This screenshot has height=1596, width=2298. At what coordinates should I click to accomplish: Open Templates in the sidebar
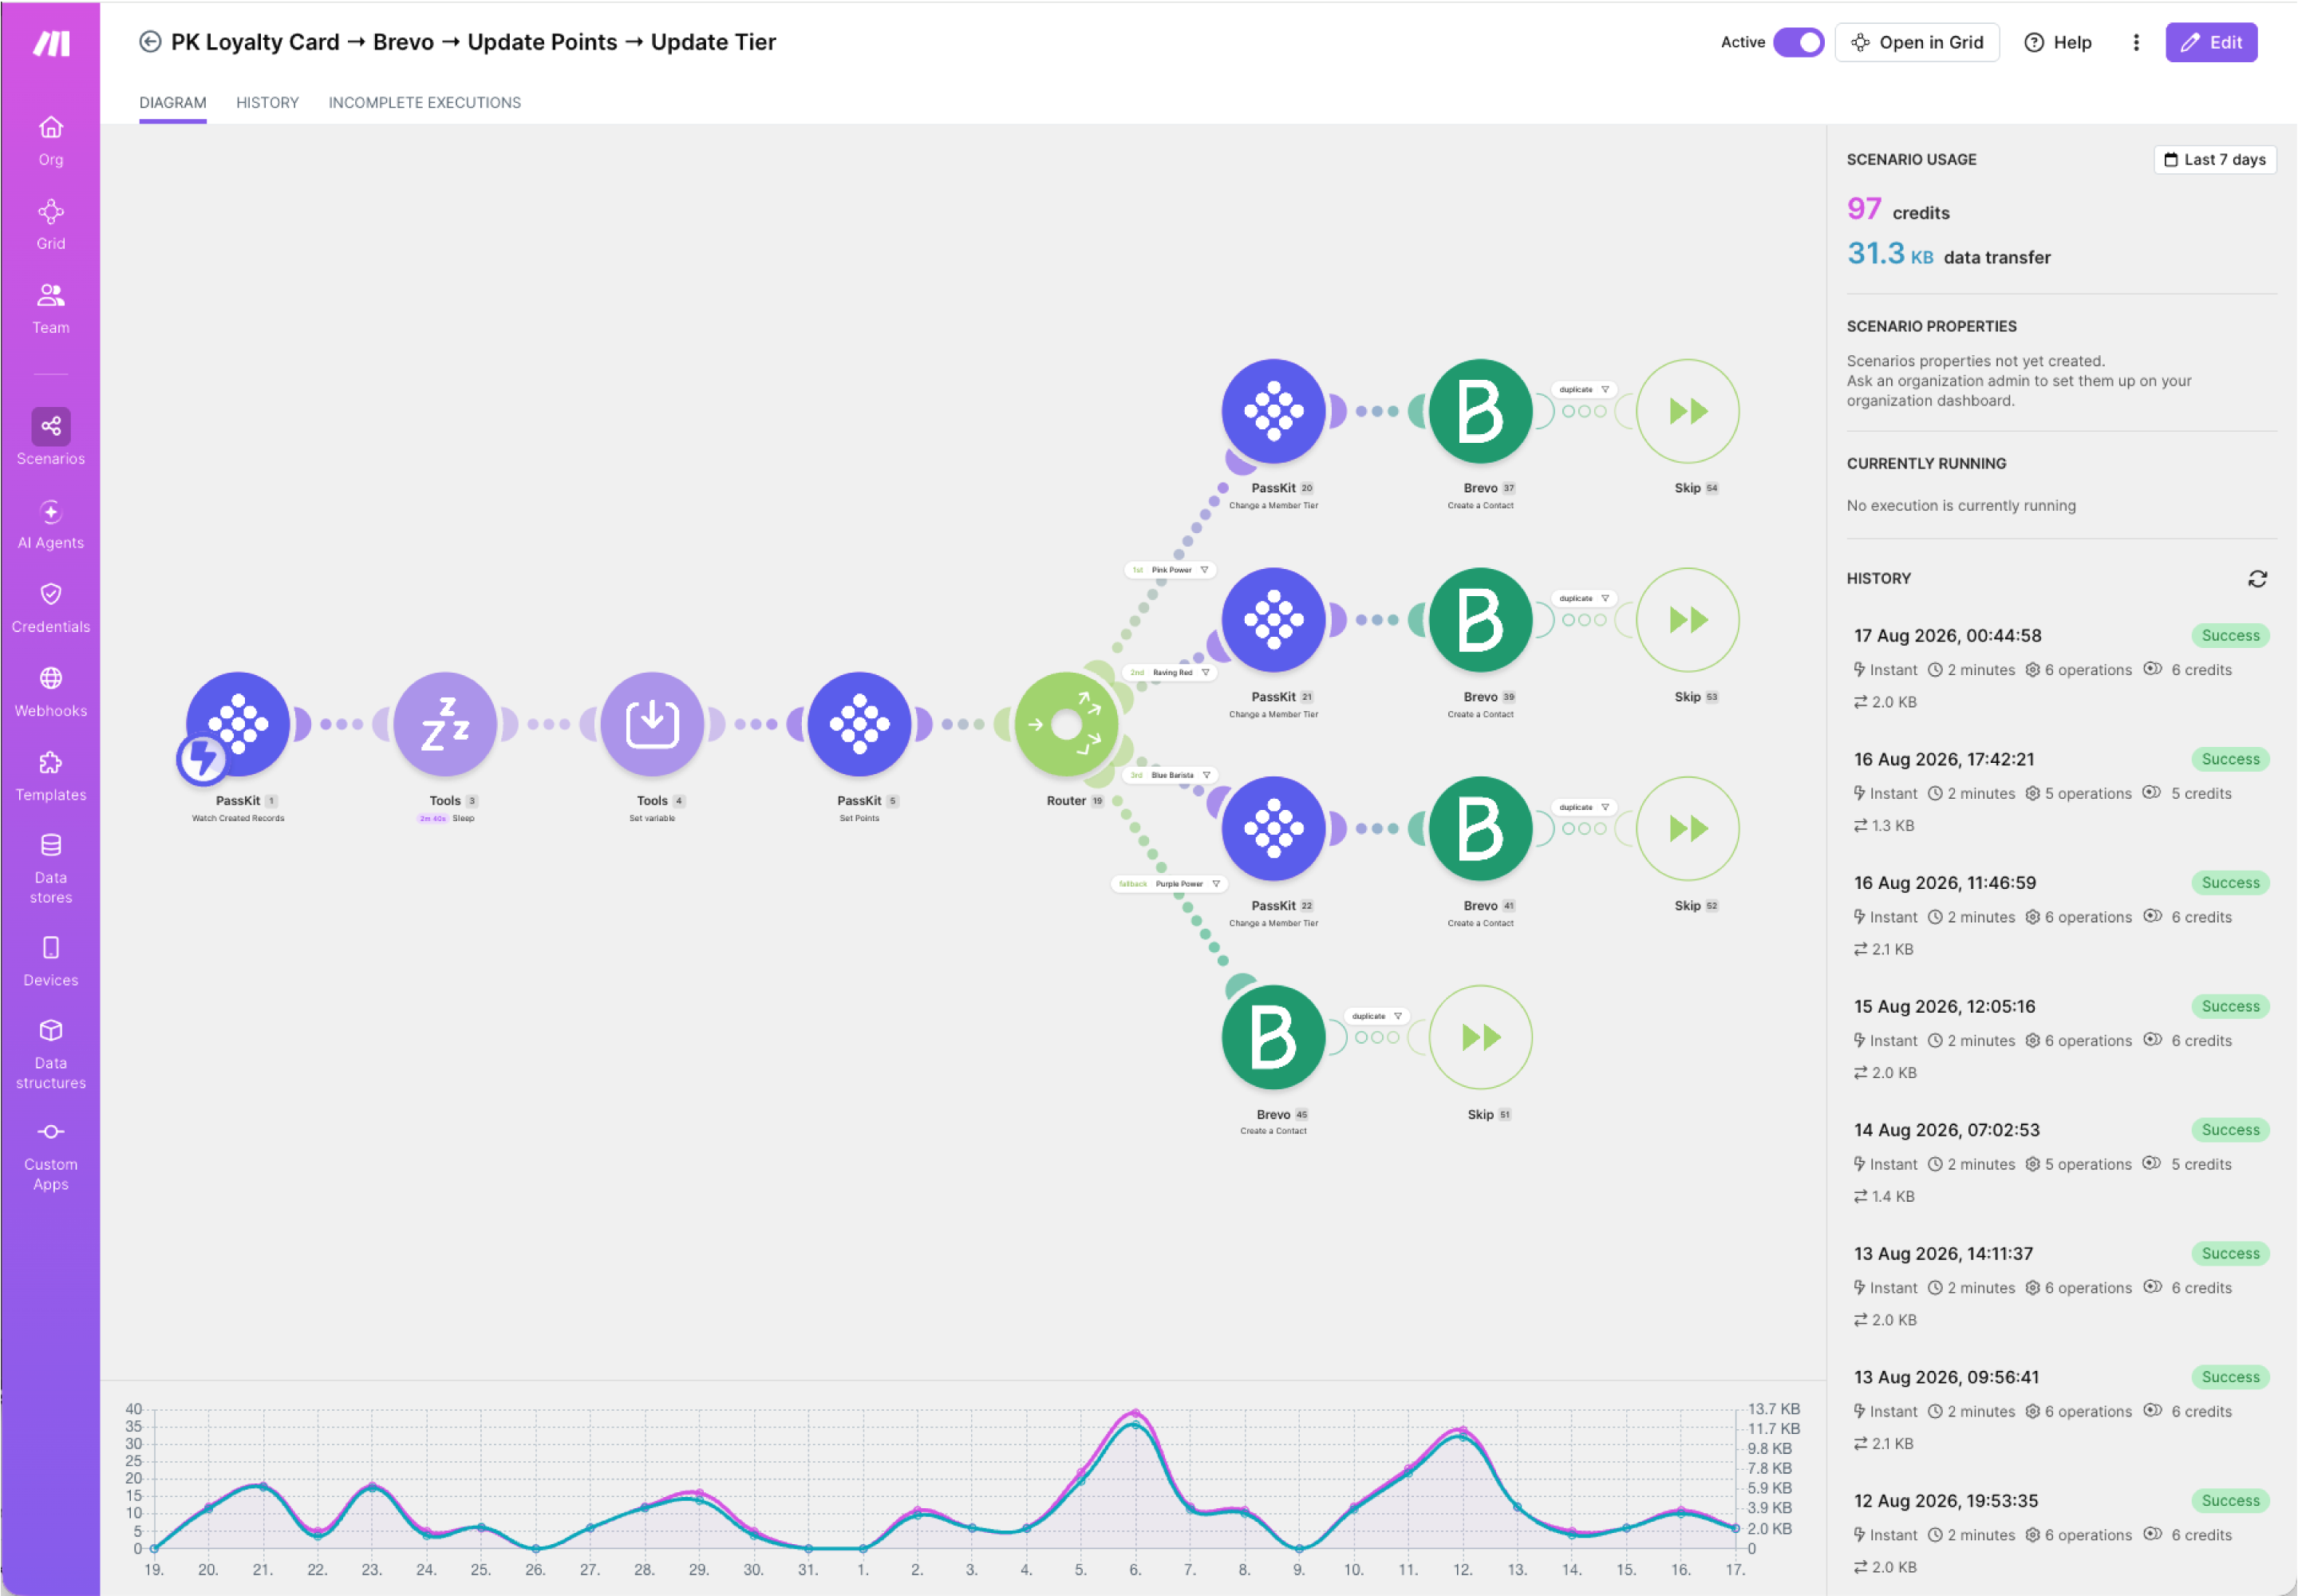(x=50, y=776)
